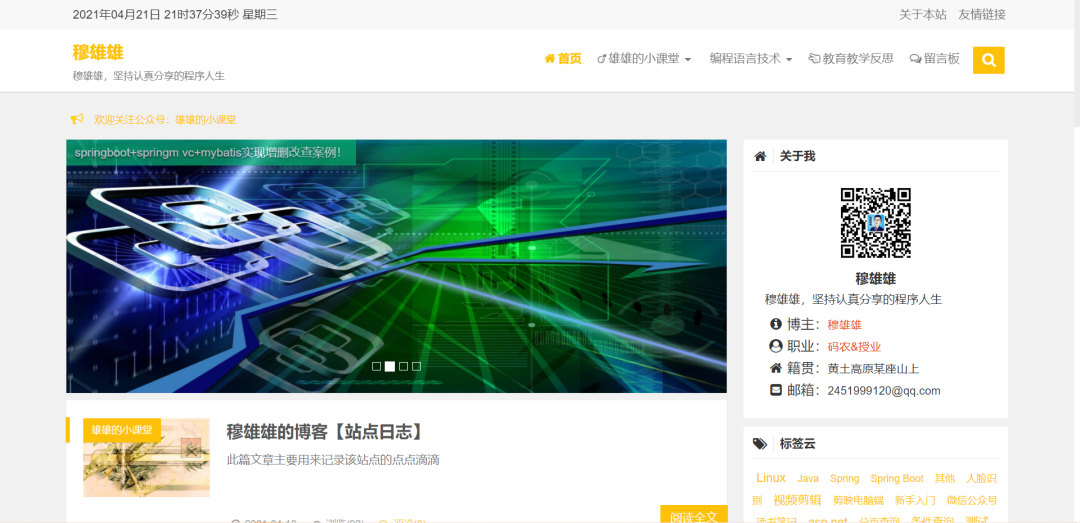Click the home icon beside 首页
Screen dimensions: 1080x523
(550, 59)
